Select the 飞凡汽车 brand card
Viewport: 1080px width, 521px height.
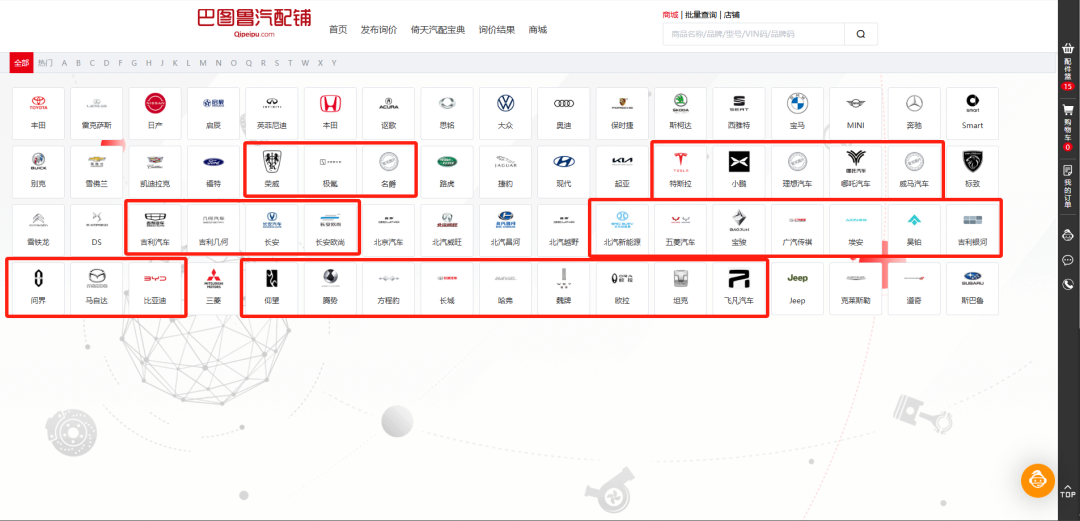pos(739,289)
